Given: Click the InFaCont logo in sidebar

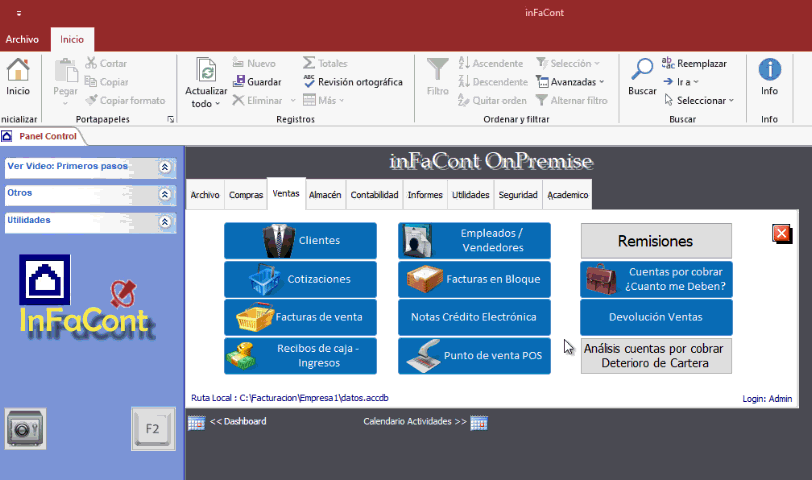Looking at the screenshot, I should tap(85, 298).
